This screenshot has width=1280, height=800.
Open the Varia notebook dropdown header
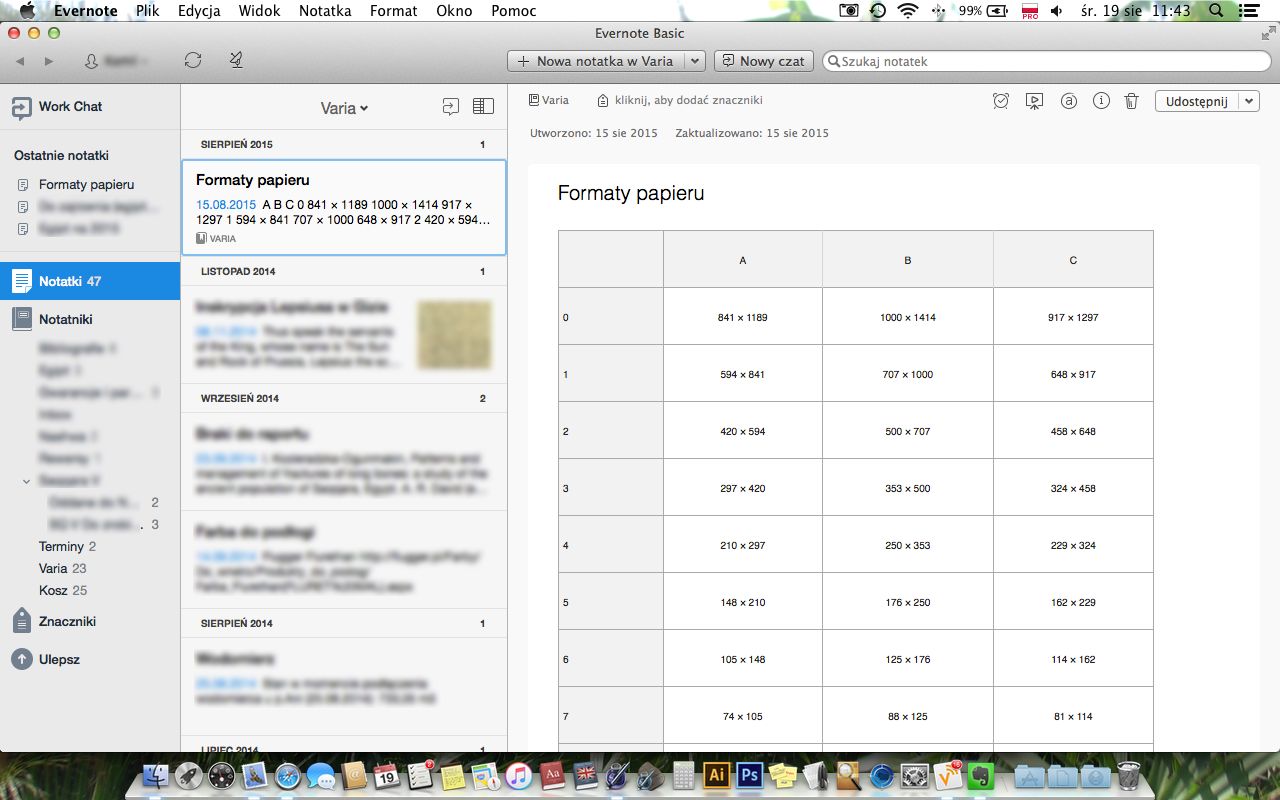coord(344,108)
